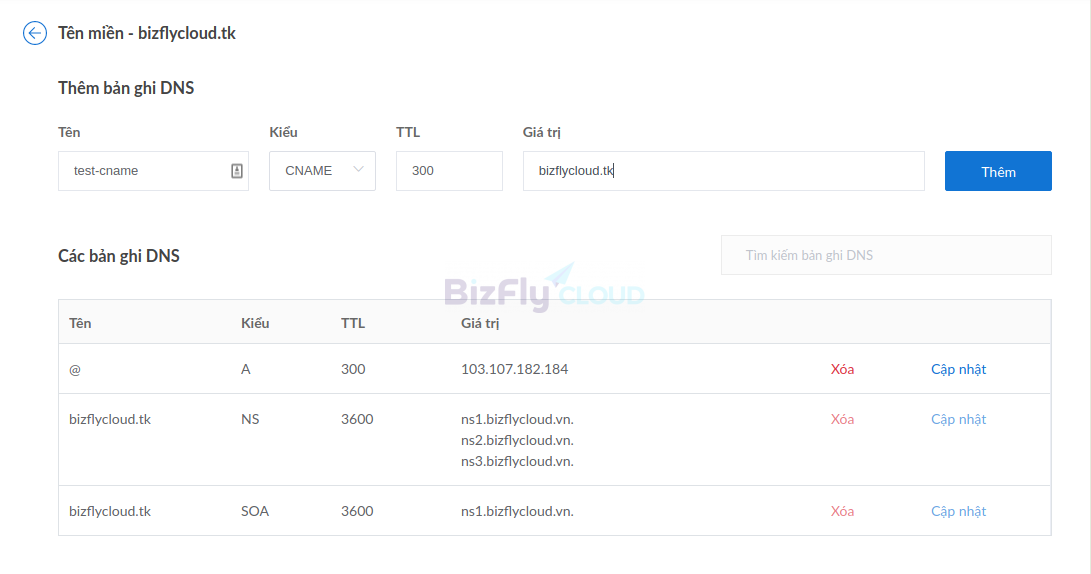
Task: Click ns1.bizflycloud.vn. in the NS row
Action: (x=517, y=420)
